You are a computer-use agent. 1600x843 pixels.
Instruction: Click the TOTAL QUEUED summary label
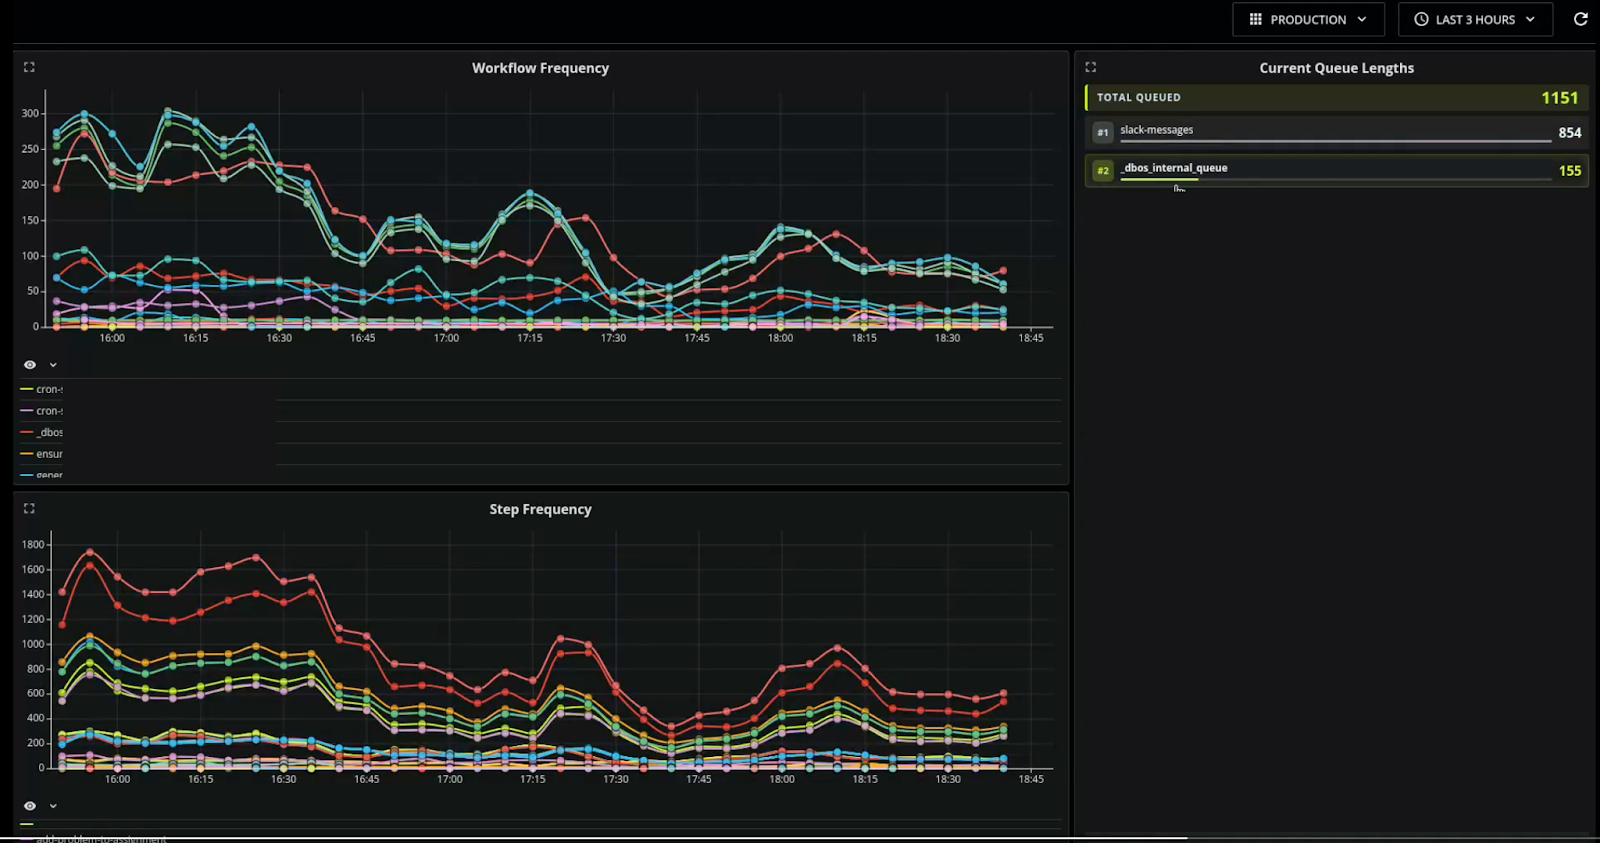[x=1139, y=97]
